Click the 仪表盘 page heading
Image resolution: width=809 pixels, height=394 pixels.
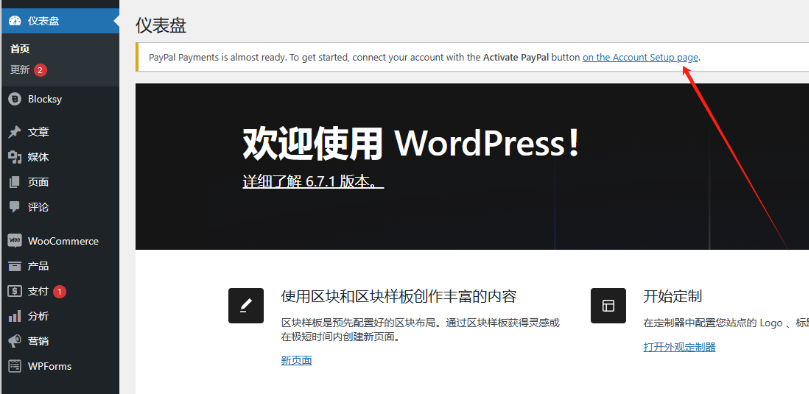(161, 25)
